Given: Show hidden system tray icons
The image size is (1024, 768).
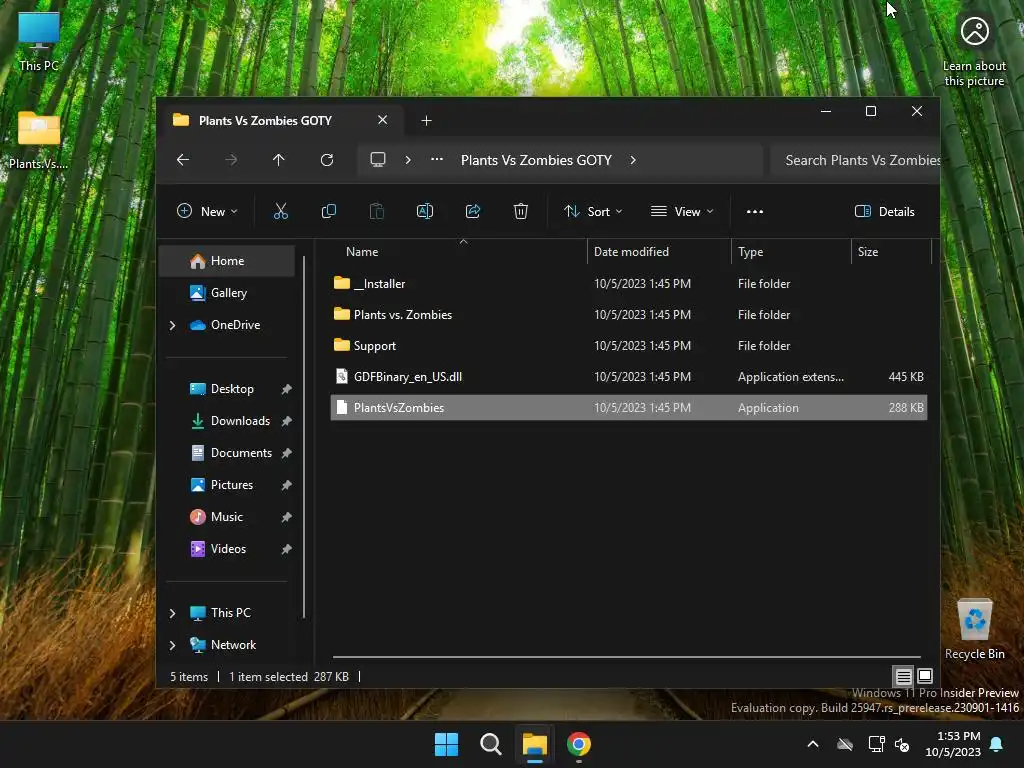Looking at the screenshot, I should coord(813,744).
